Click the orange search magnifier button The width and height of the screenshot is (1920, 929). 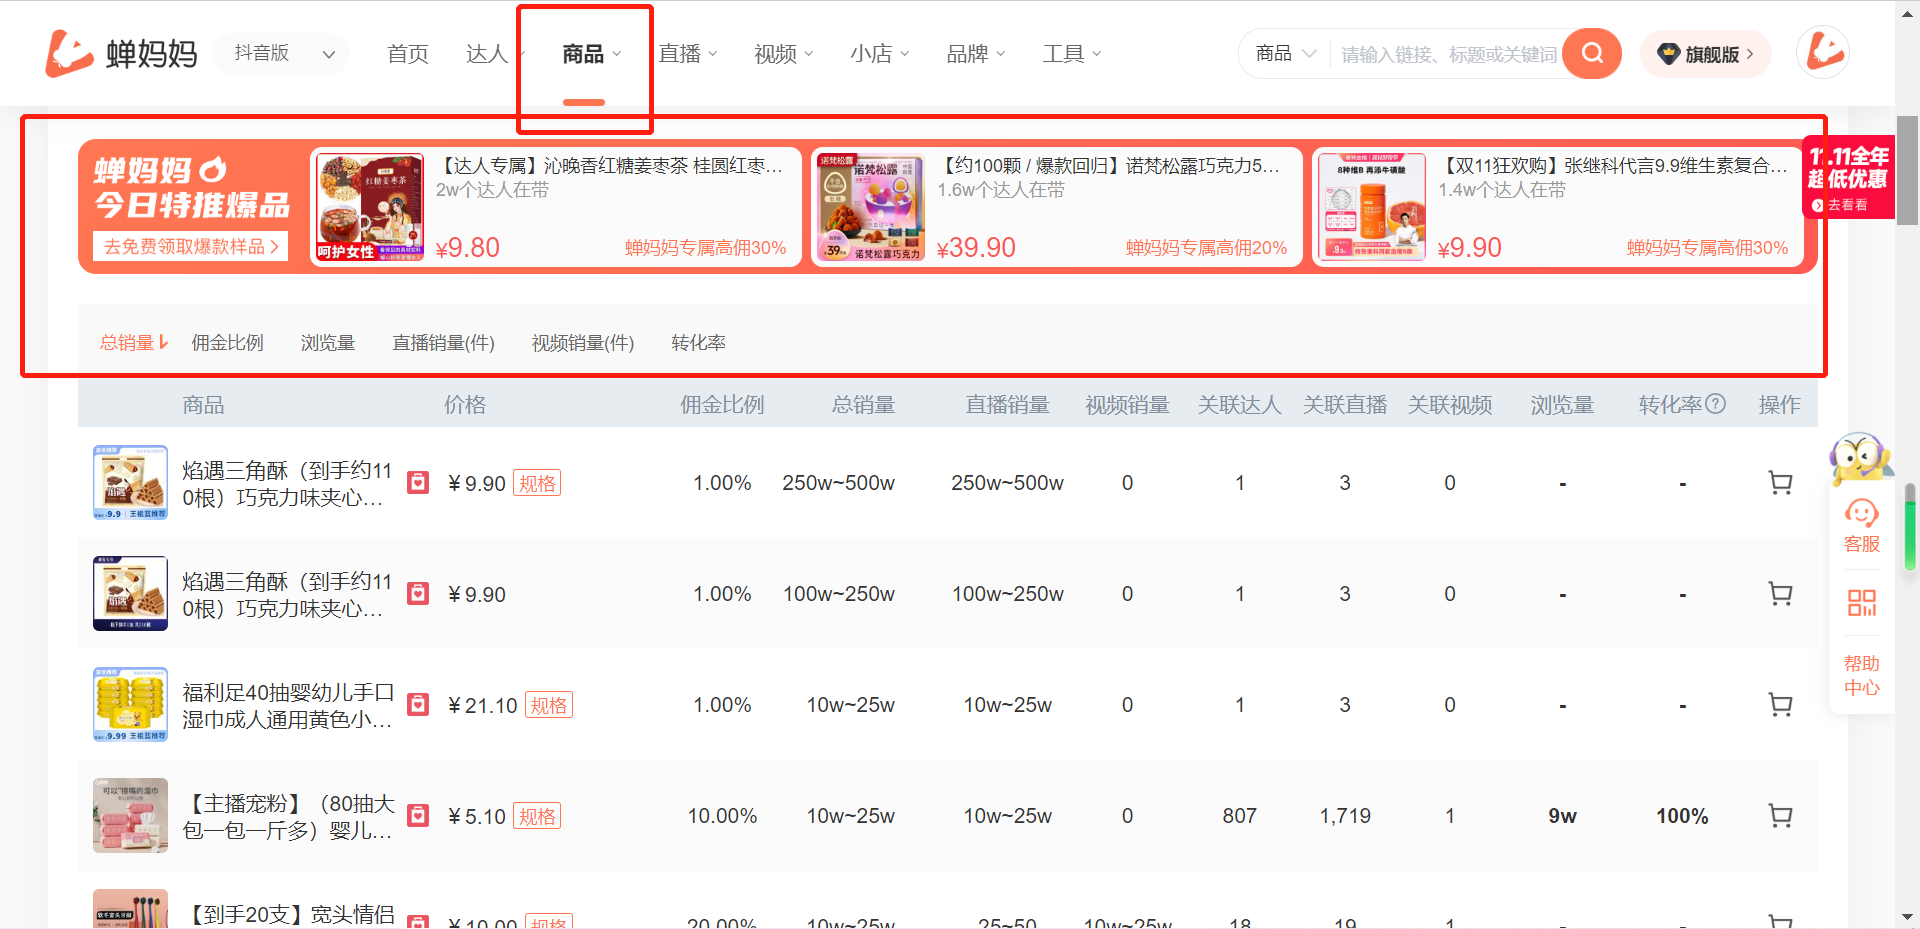pyautogui.click(x=1592, y=53)
